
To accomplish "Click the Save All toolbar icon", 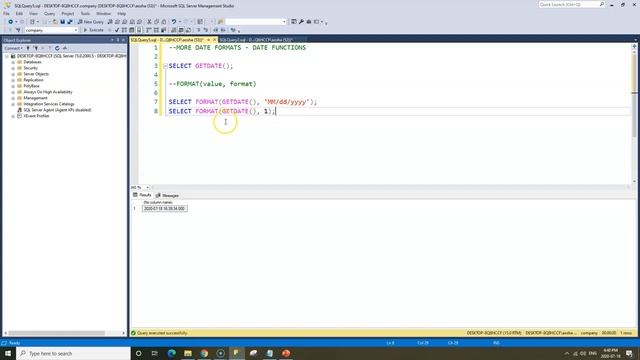I will pyautogui.click(x=70, y=22).
